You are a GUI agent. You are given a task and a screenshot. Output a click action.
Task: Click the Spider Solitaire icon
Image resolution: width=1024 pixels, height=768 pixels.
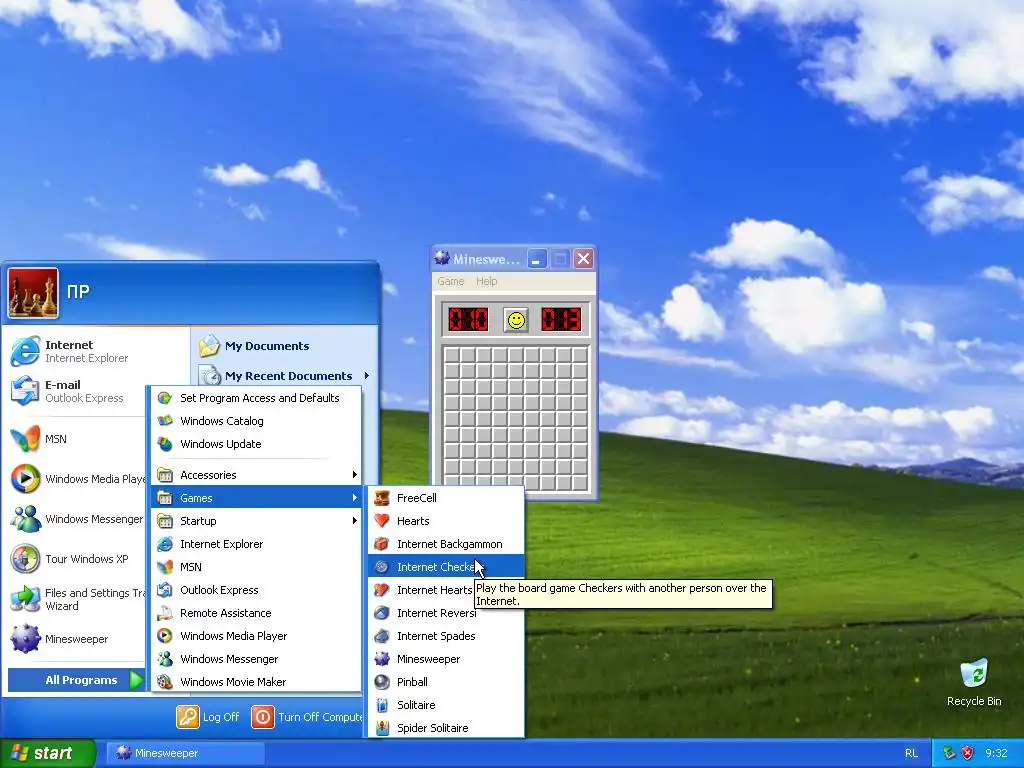pos(382,728)
